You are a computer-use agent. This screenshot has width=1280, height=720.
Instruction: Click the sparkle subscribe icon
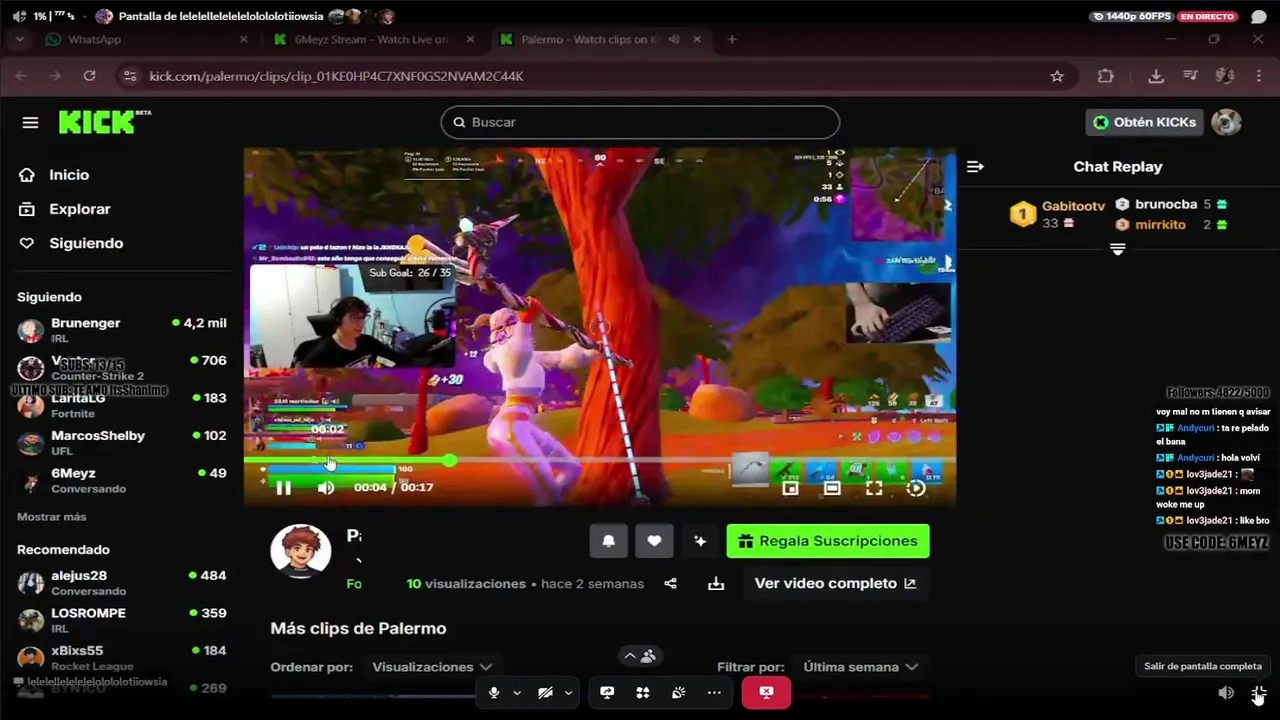point(700,541)
